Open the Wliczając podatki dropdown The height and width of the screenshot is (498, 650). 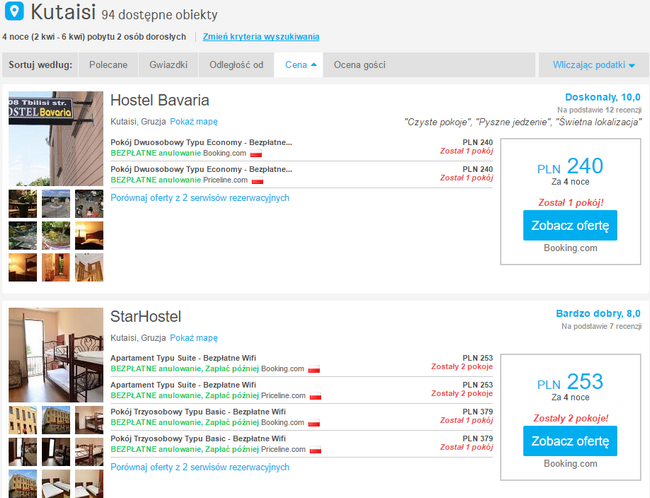[x=594, y=65]
